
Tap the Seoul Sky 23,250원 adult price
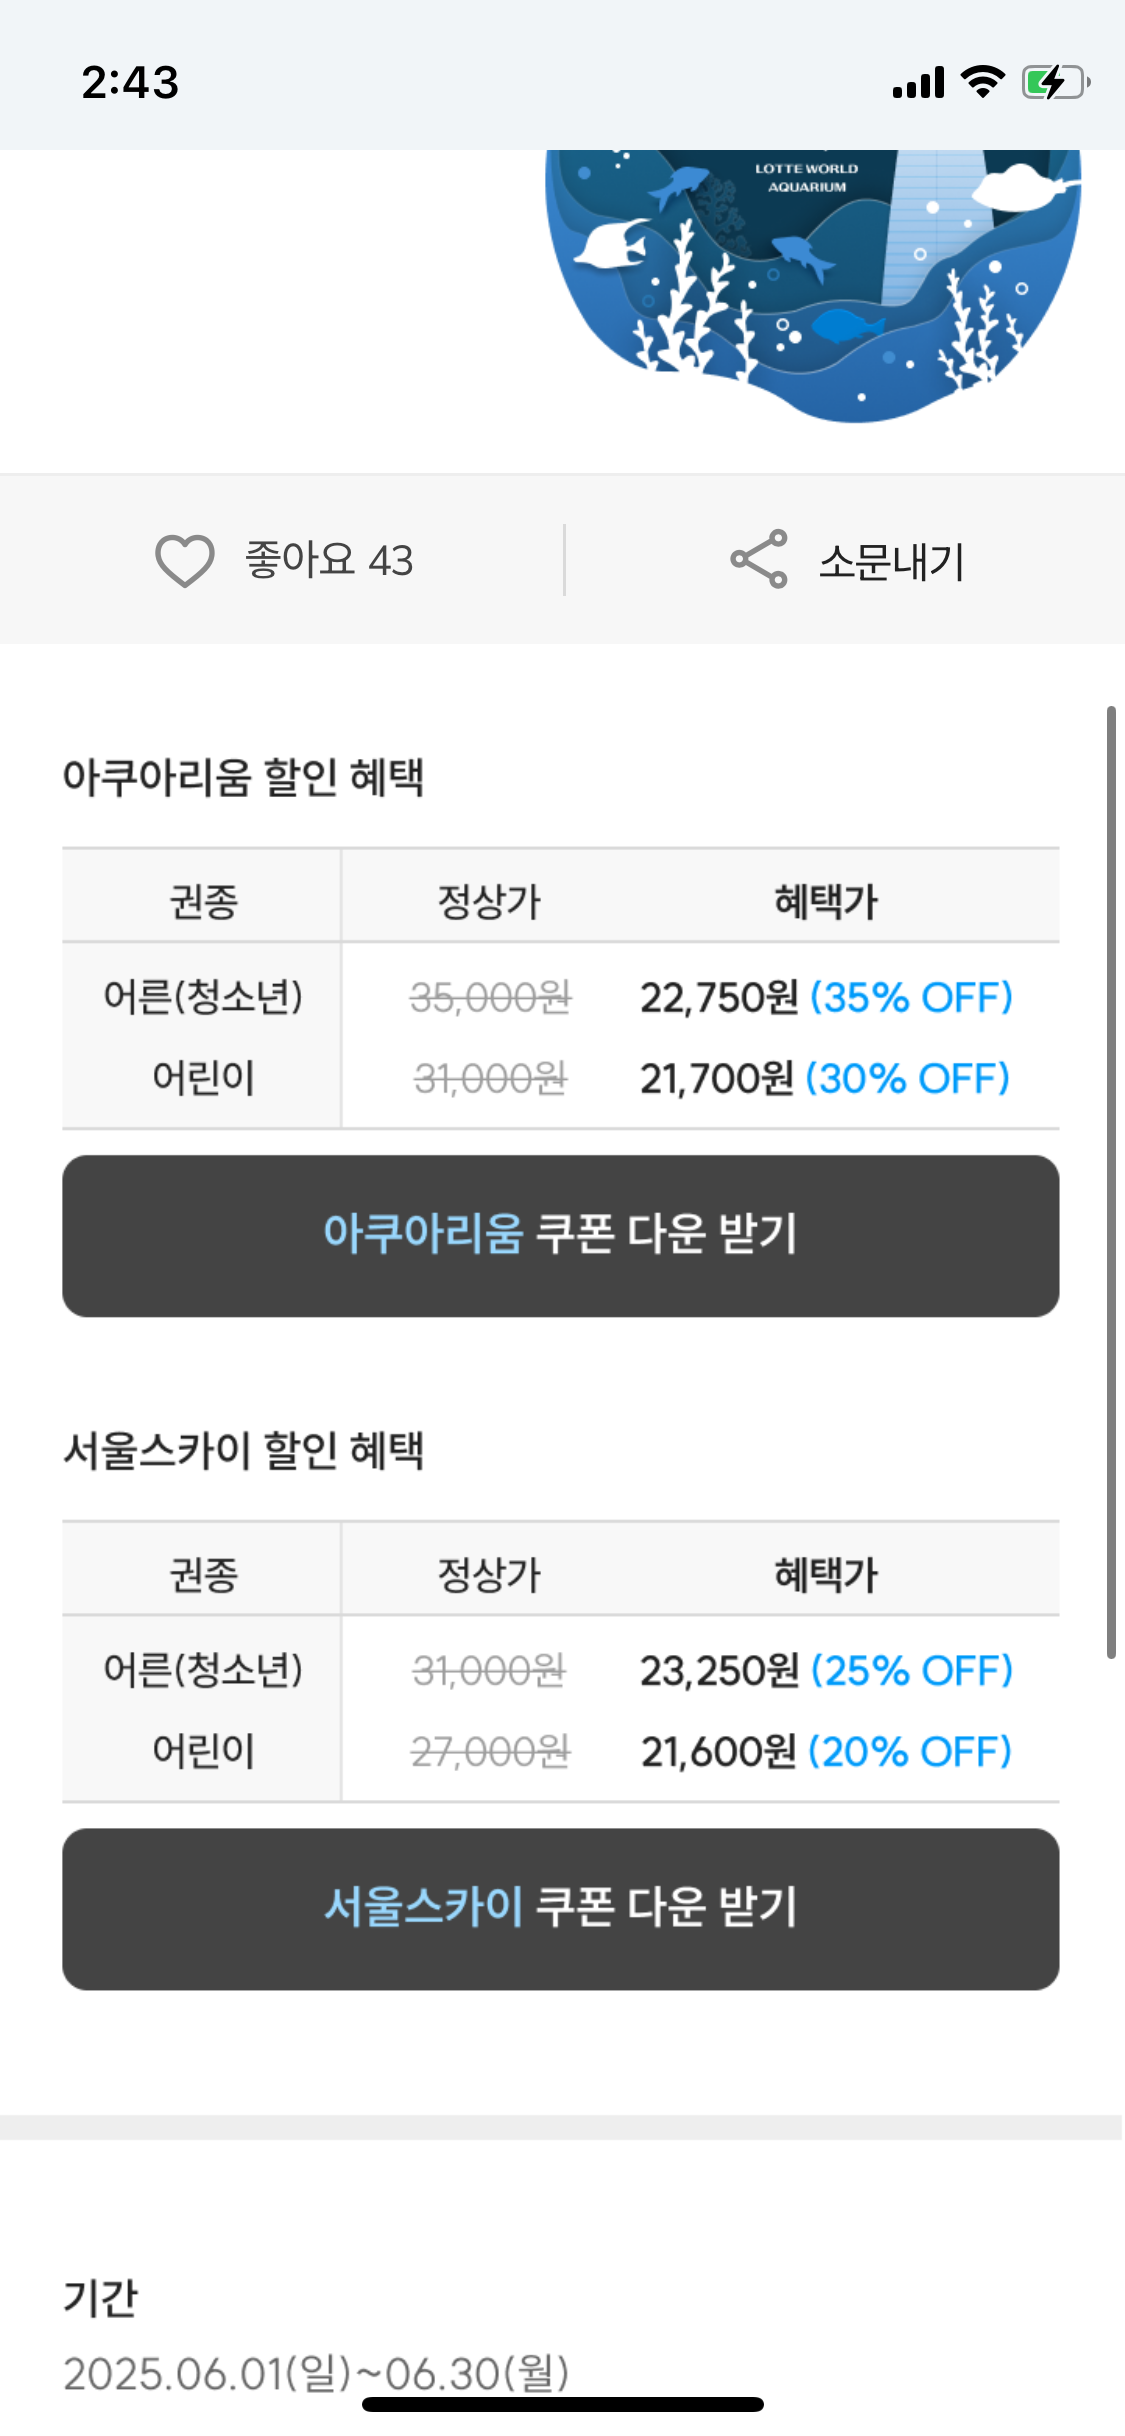719,1670
